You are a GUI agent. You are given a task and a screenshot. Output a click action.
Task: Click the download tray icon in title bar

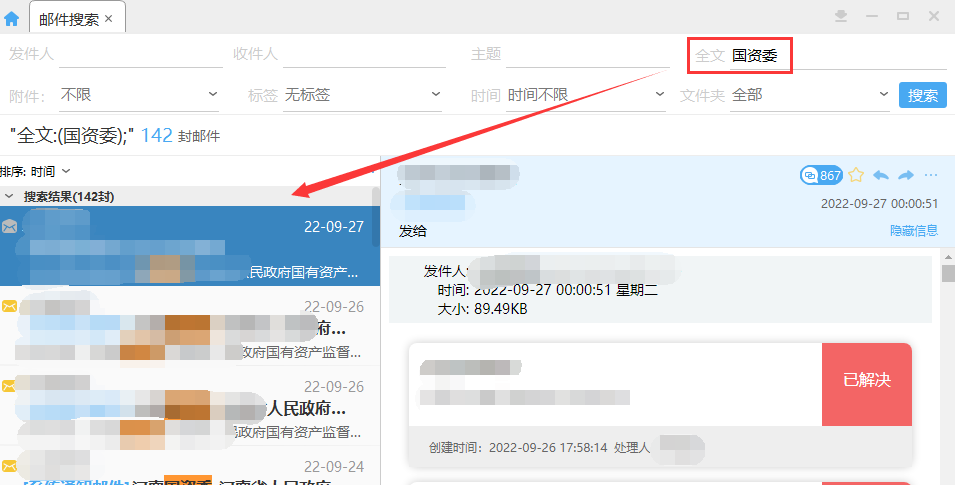[x=841, y=16]
